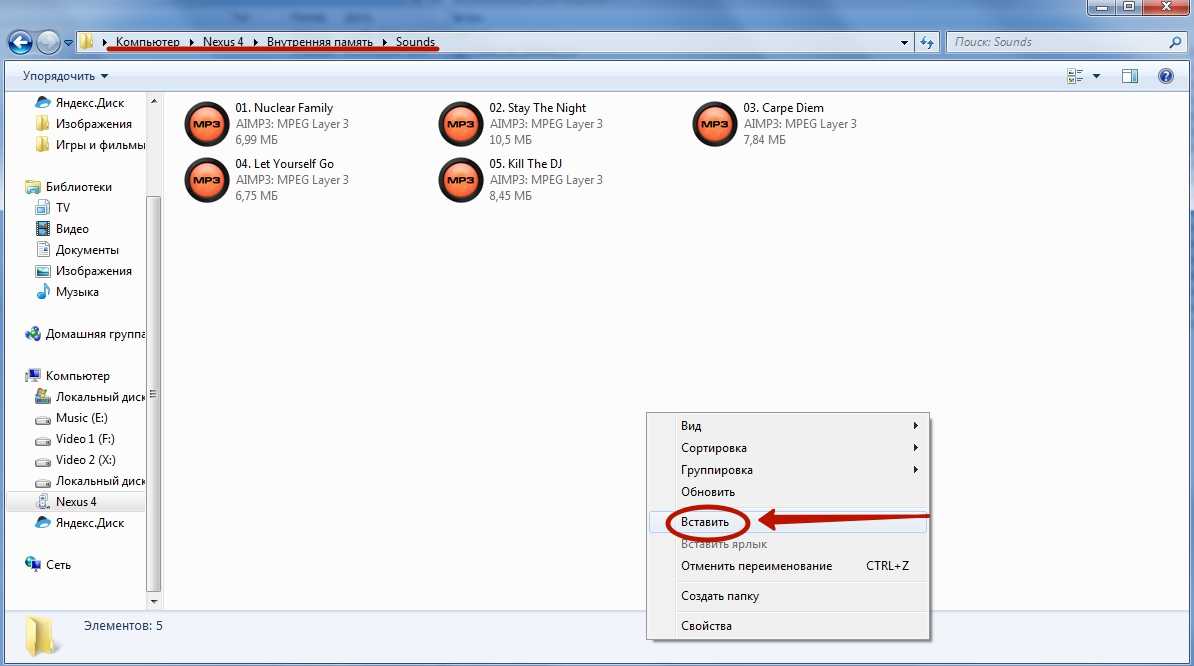
Task: Open the Упорядочить dropdown menu
Action: [x=65, y=76]
